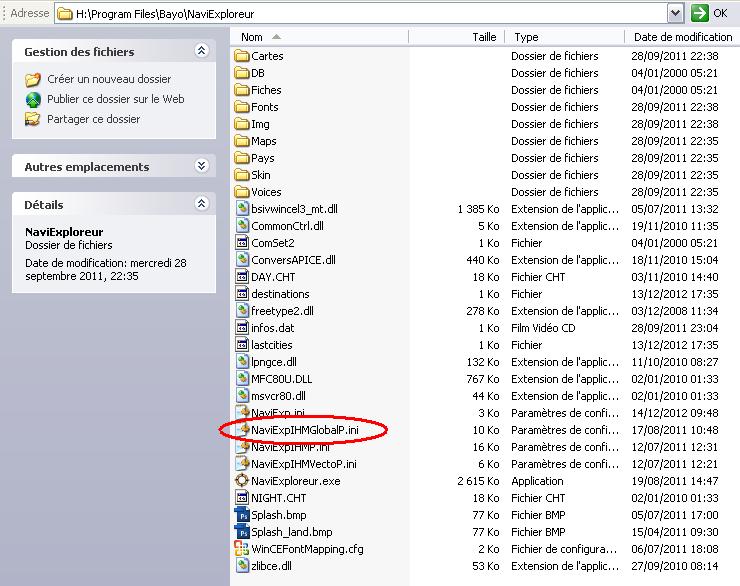This screenshot has width=740, height=586.
Task: Click the Fonts folder icon
Action: [242, 107]
